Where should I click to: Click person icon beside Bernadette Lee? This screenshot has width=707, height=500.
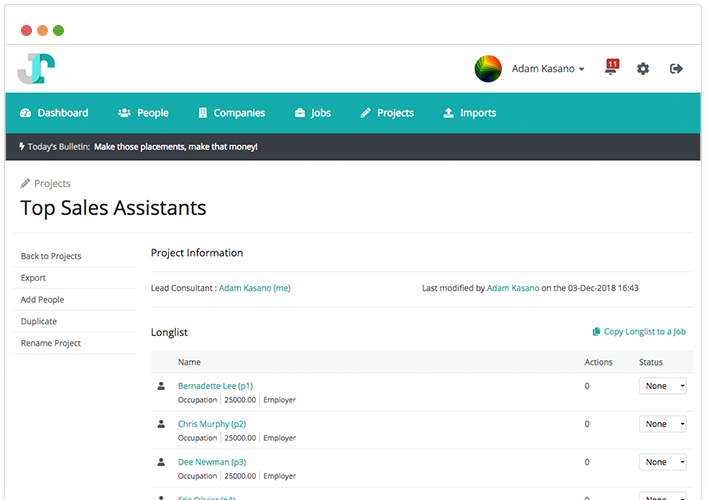point(161,385)
